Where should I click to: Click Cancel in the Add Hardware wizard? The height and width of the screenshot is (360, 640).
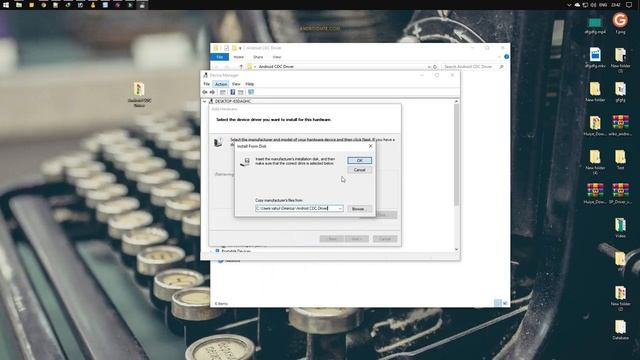[x=385, y=239]
